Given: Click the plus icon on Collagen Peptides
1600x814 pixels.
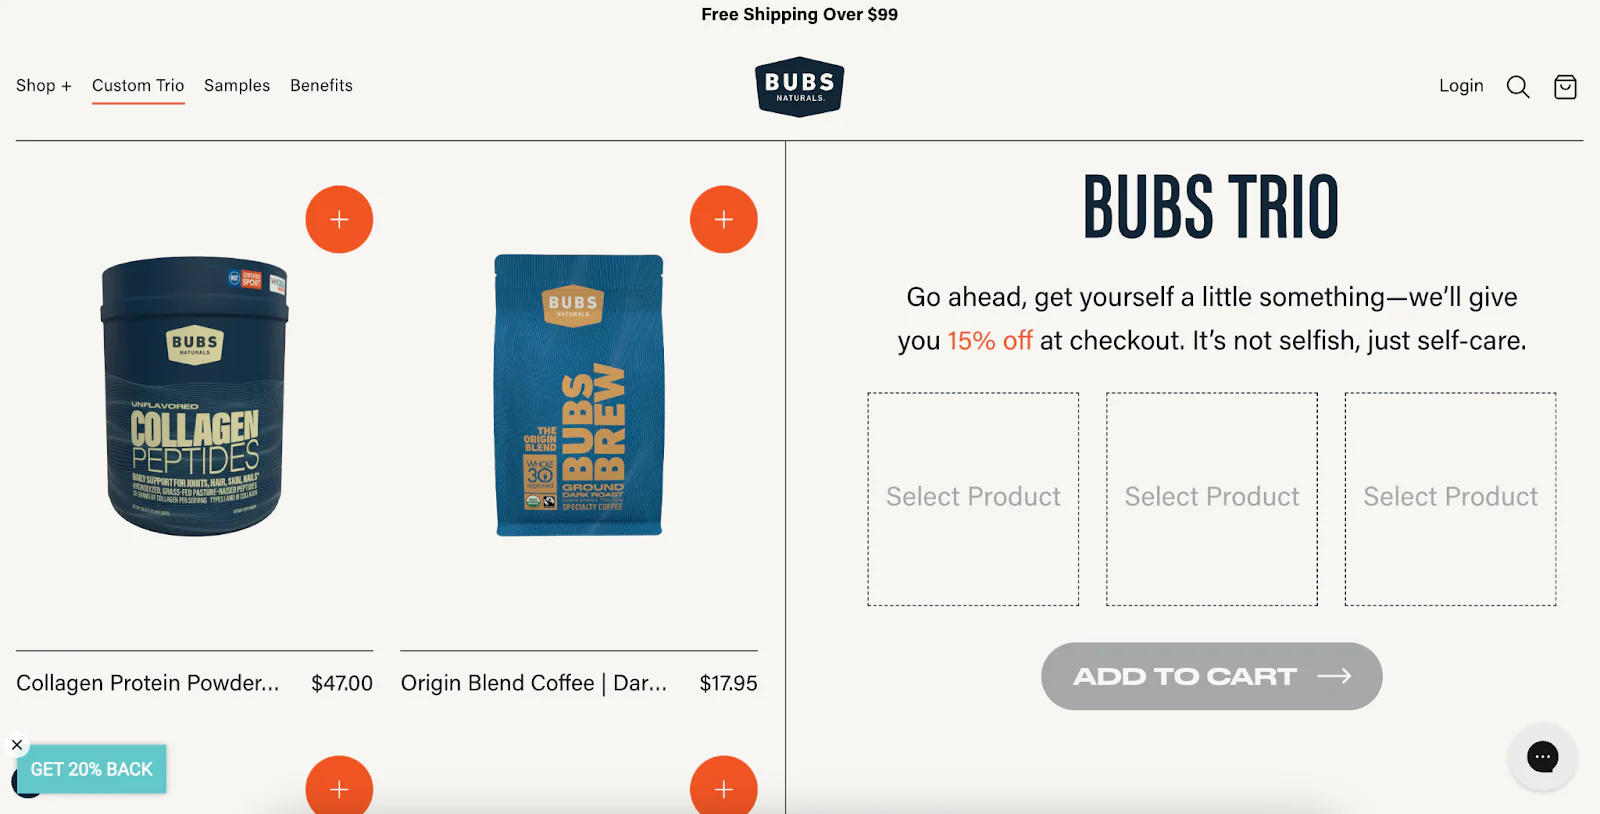Looking at the screenshot, I should click(x=339, y=219).
